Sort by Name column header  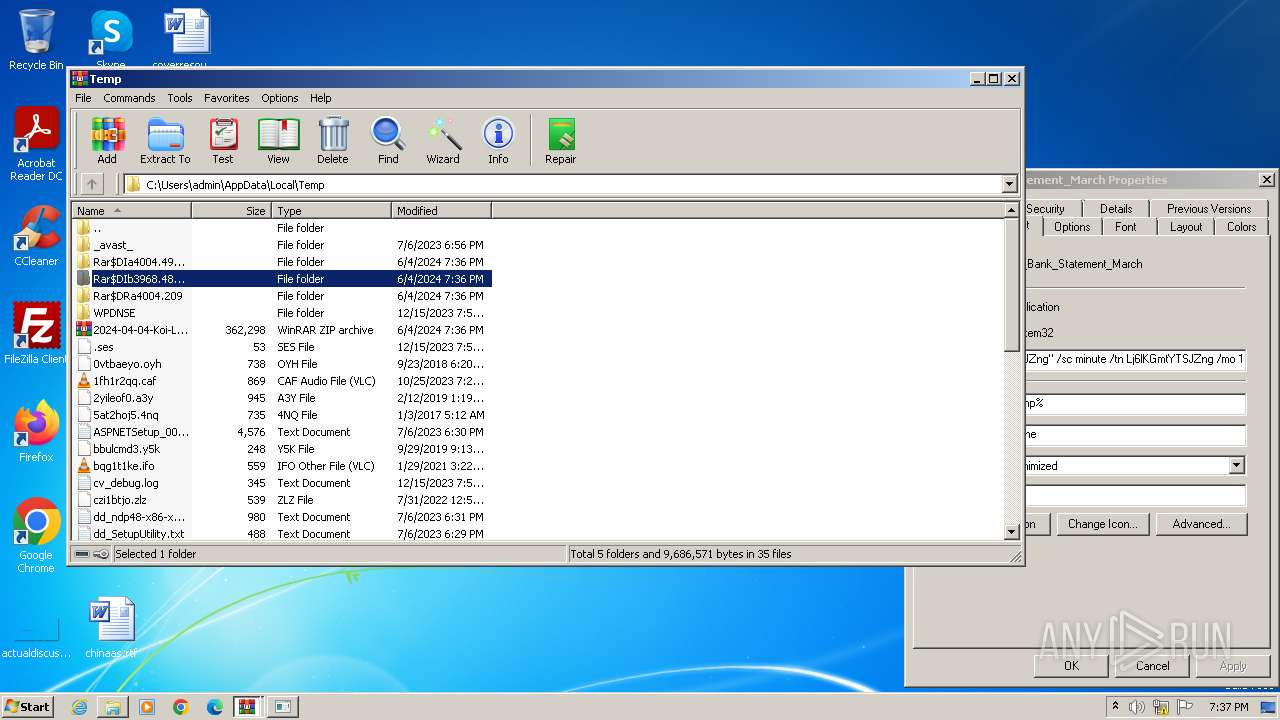coord(131,211)
